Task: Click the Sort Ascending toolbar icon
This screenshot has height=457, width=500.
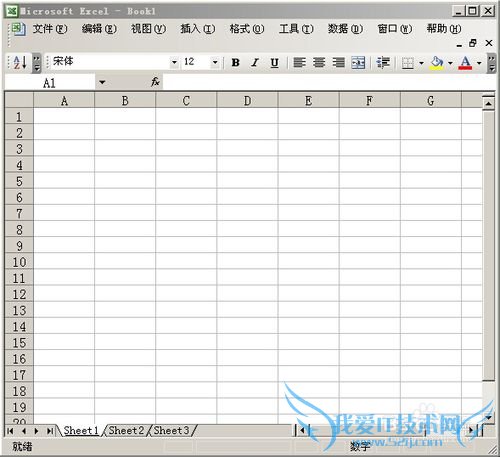Action: (20, 62)
